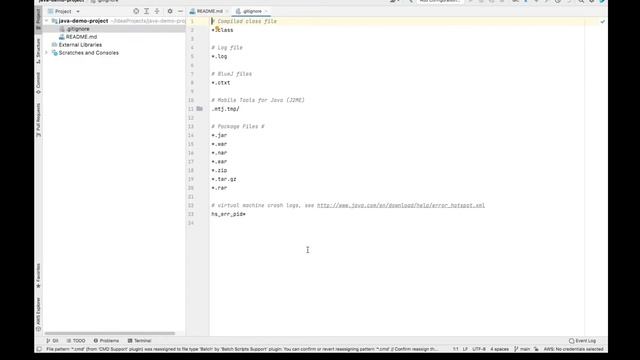The height and width of the screenshot is (360, 640).
Task: Open the Terminal tool window tab
Action: coord(140,340)
